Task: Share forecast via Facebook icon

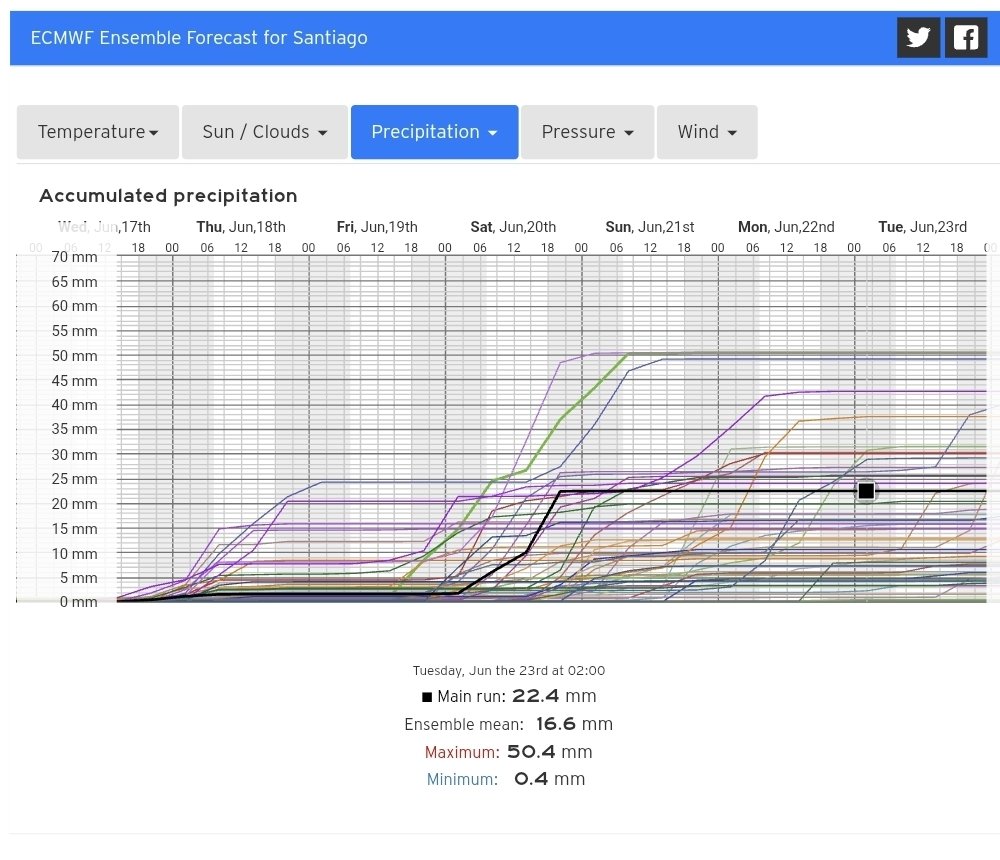Action: click(x=966, y=38)
